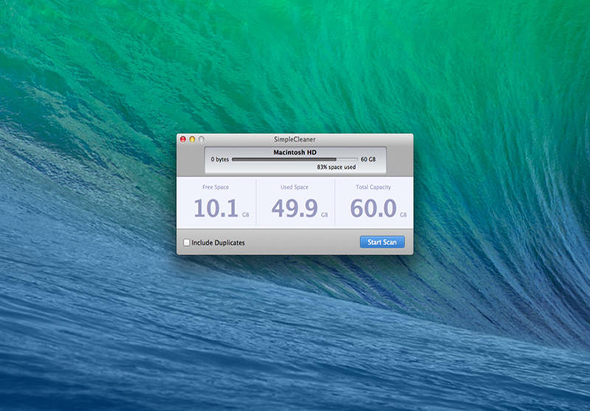Click the 83% space used label
The width and height of the screenshot is (590, 411).
pyautogui.click(x=336, y=167)
